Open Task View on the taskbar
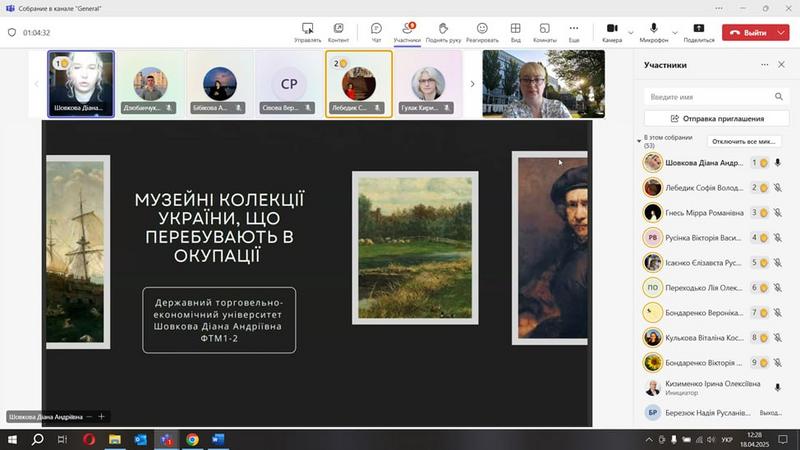Screen dimensions: 800x450 point(62,439)
